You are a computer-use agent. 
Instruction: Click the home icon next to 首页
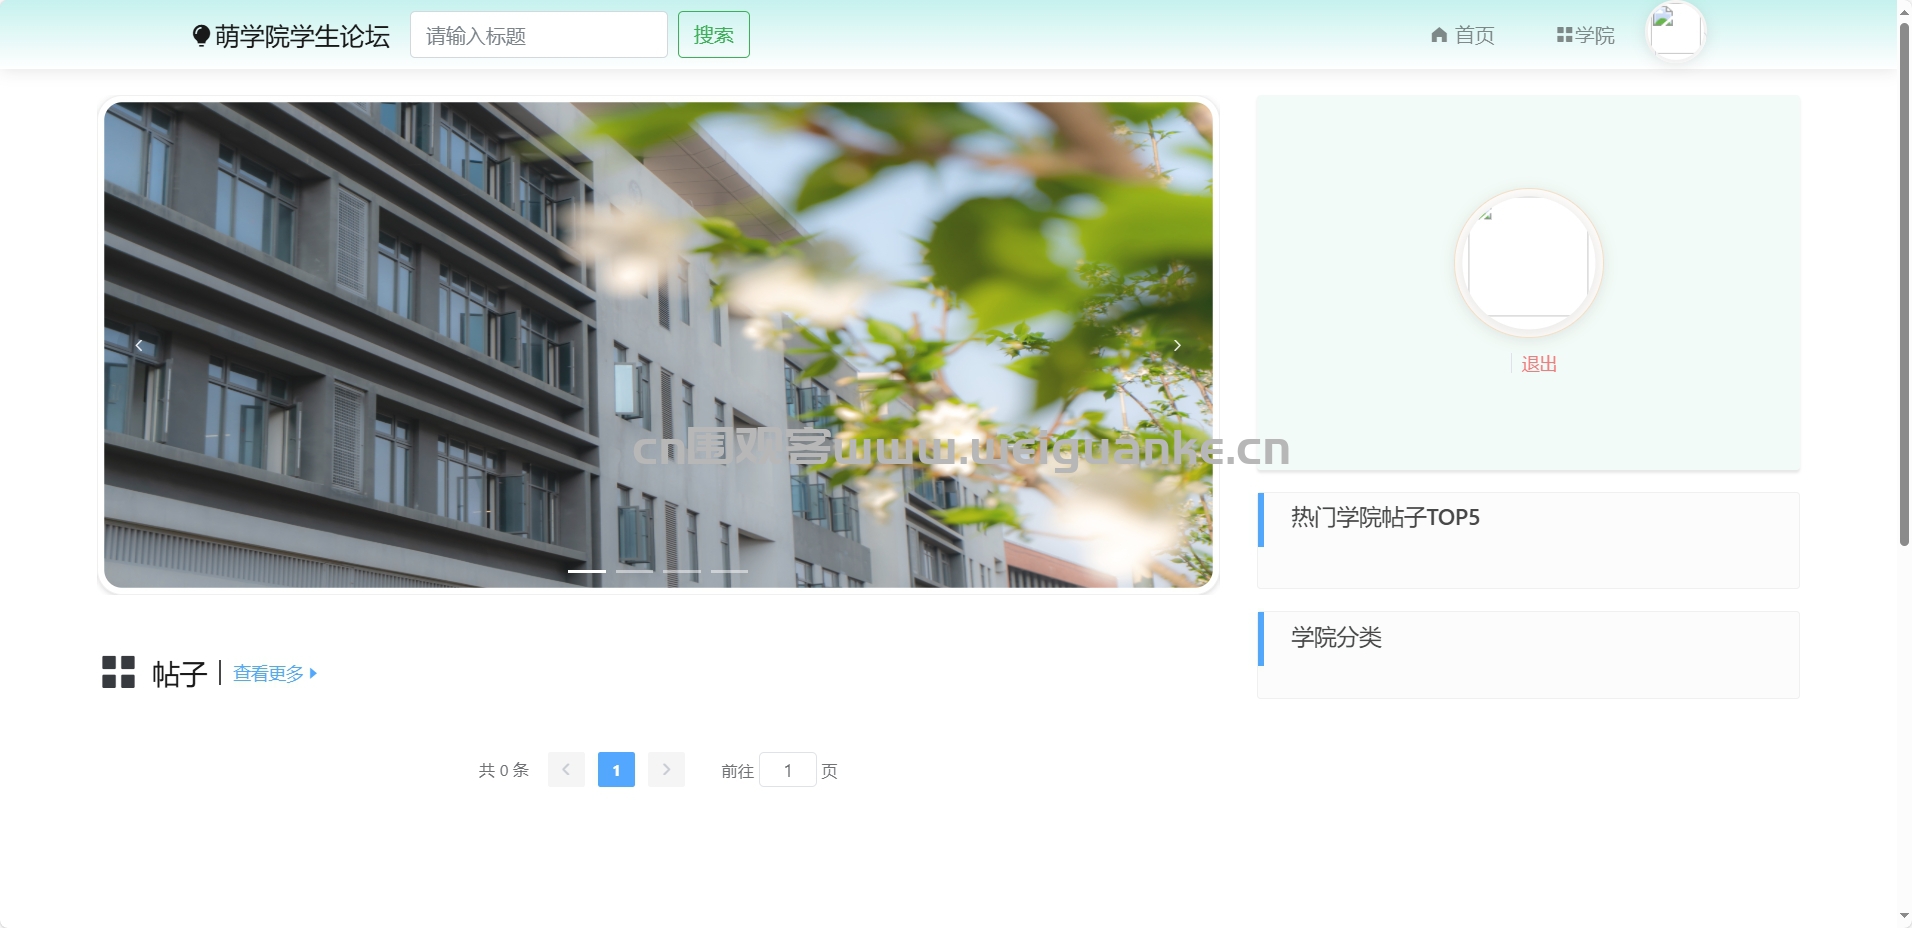tap(1439, 35)
